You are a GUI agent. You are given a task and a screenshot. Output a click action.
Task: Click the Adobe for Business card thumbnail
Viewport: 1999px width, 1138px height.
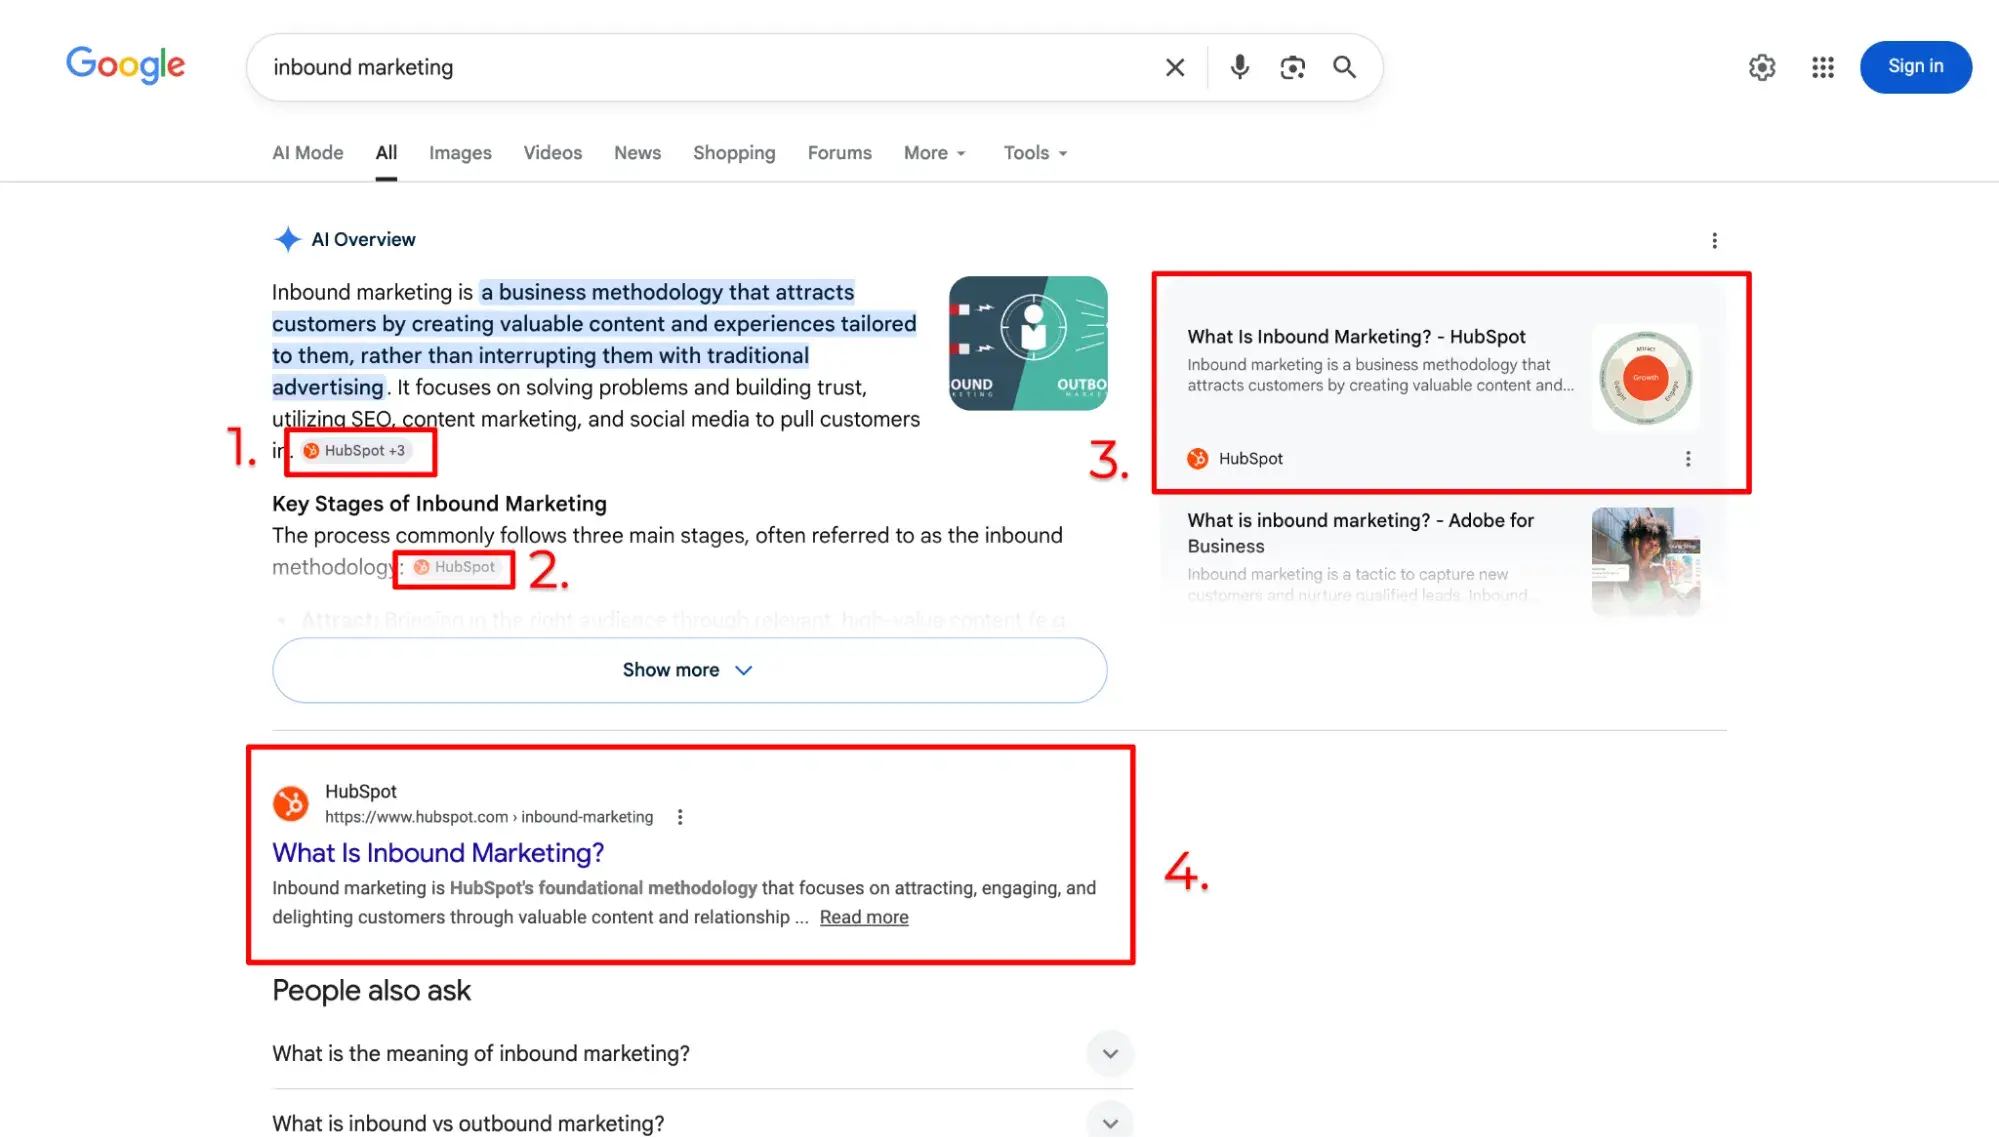click(x=1646, y=561)
